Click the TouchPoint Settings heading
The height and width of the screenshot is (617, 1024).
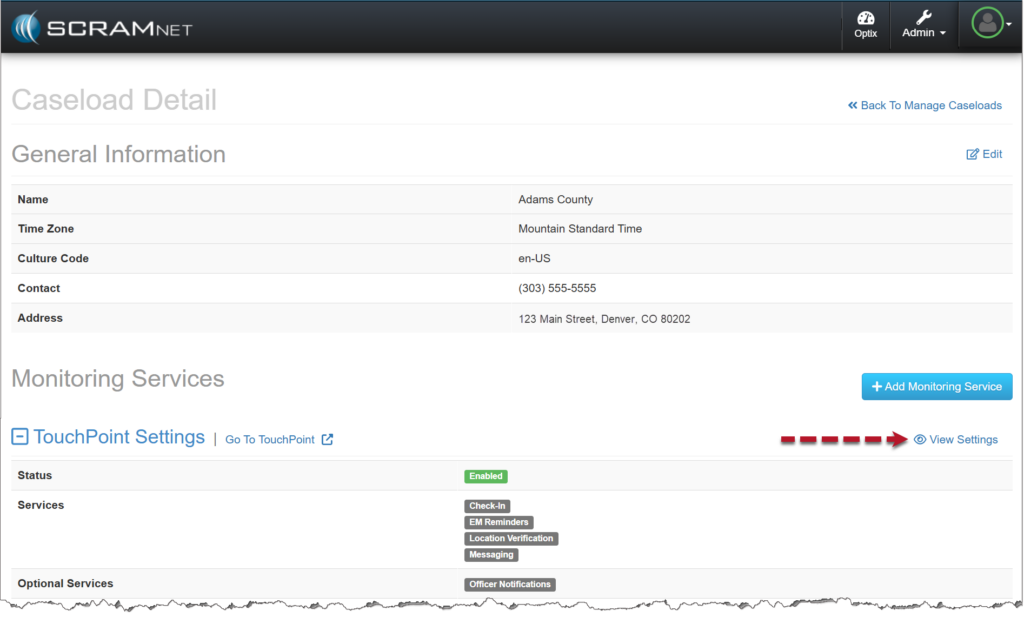pos(119,437)
